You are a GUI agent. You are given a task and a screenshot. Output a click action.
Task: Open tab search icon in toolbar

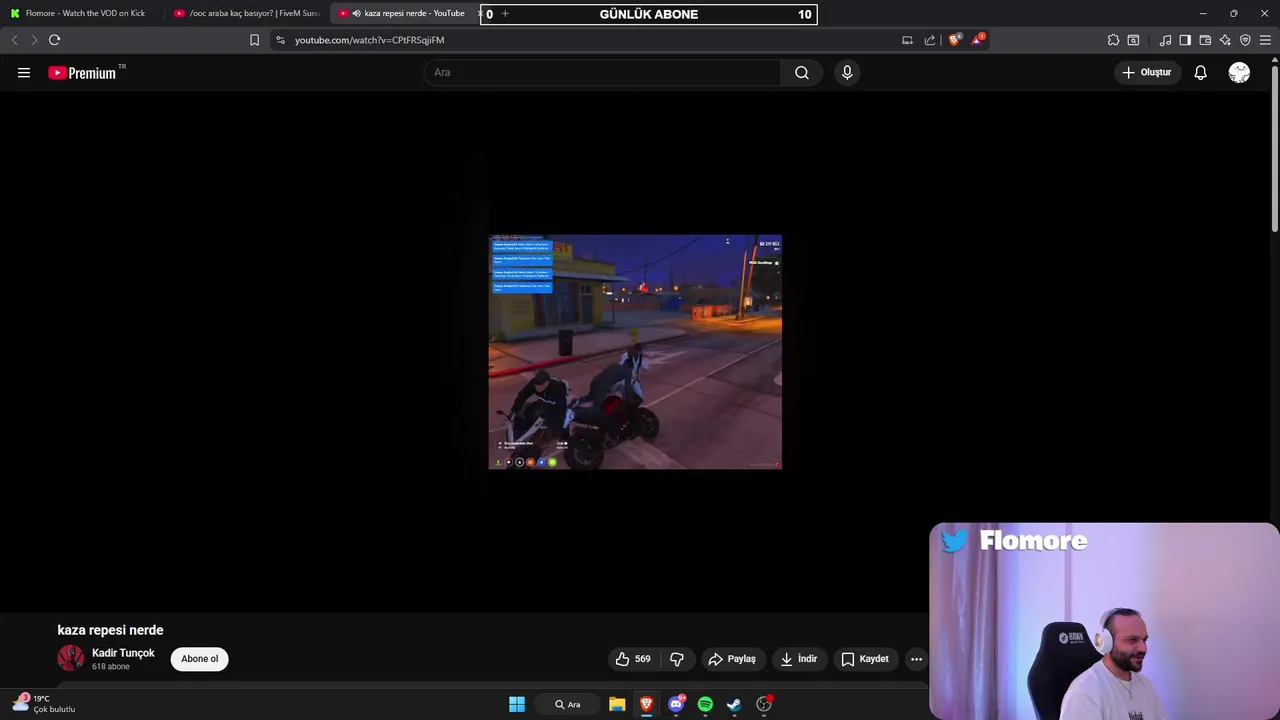coord(1133,40)
